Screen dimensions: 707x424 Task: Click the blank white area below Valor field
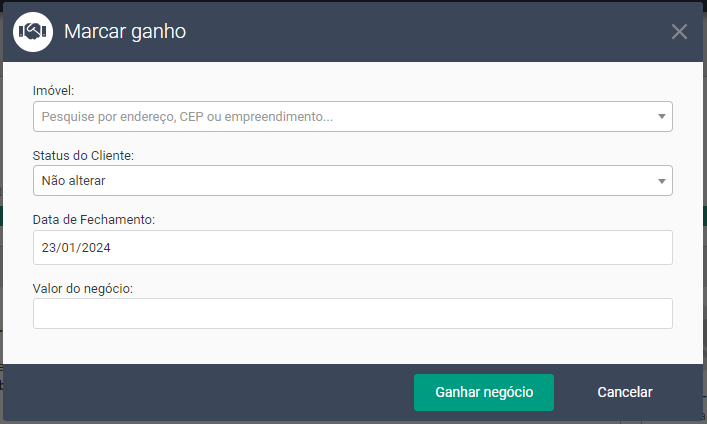point(352,346)
